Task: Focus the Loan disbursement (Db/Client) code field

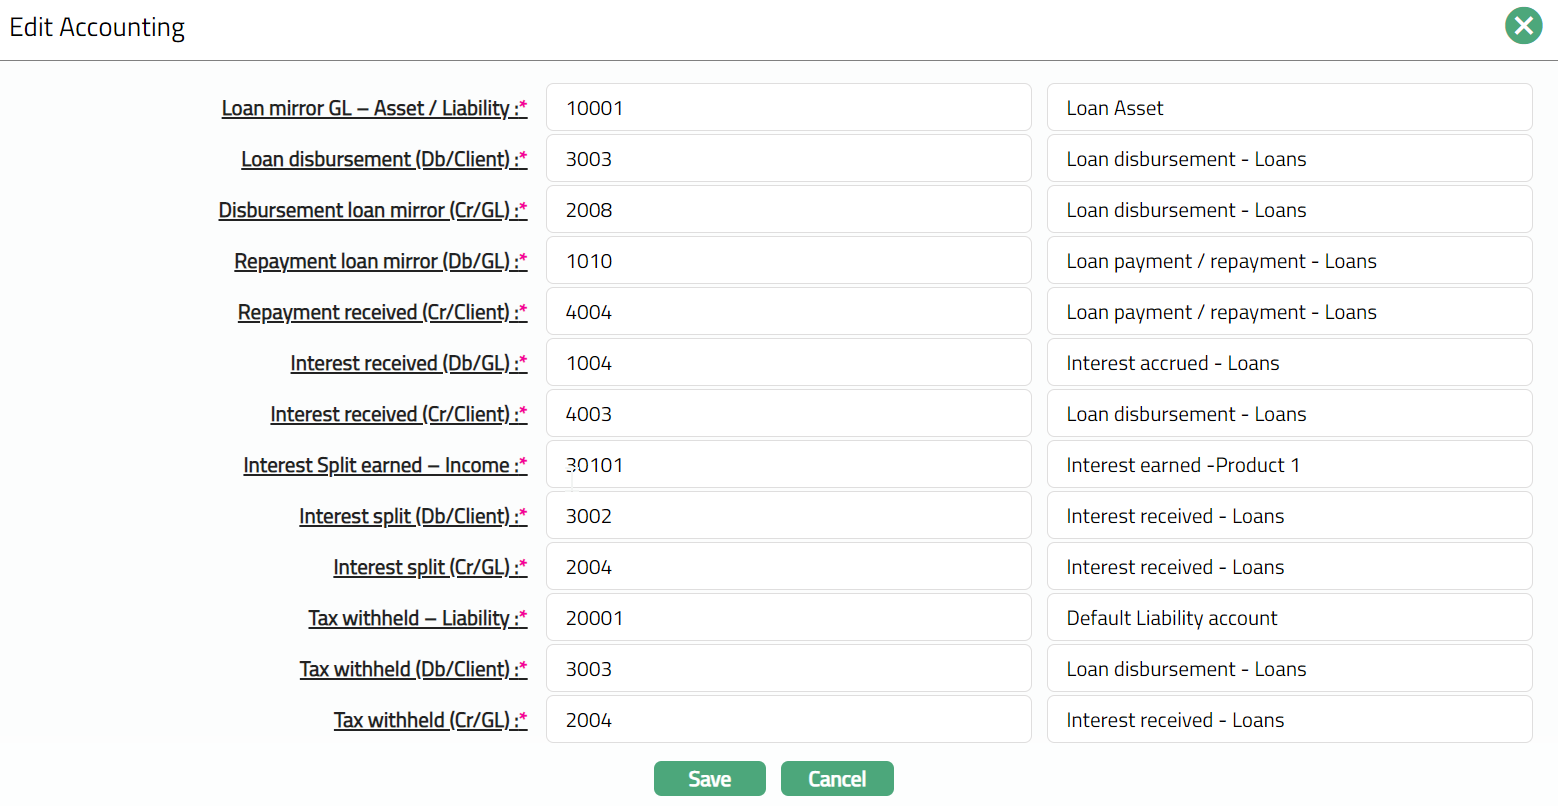Action: [x=788, y=159]
